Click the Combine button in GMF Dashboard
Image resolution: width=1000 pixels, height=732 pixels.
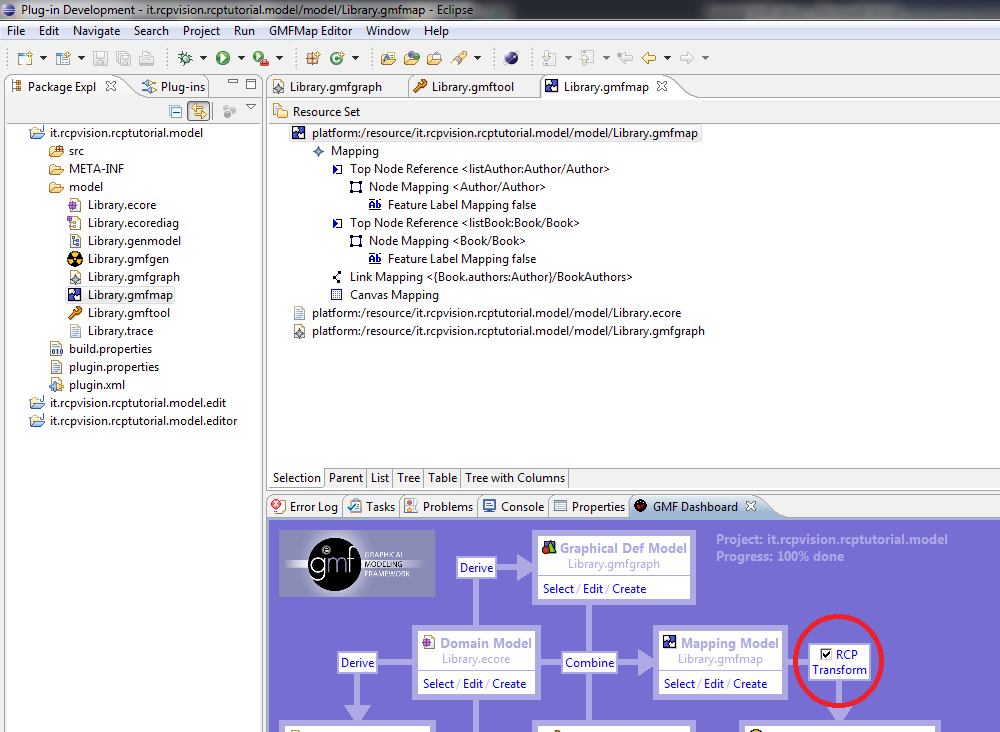(589, 662)
